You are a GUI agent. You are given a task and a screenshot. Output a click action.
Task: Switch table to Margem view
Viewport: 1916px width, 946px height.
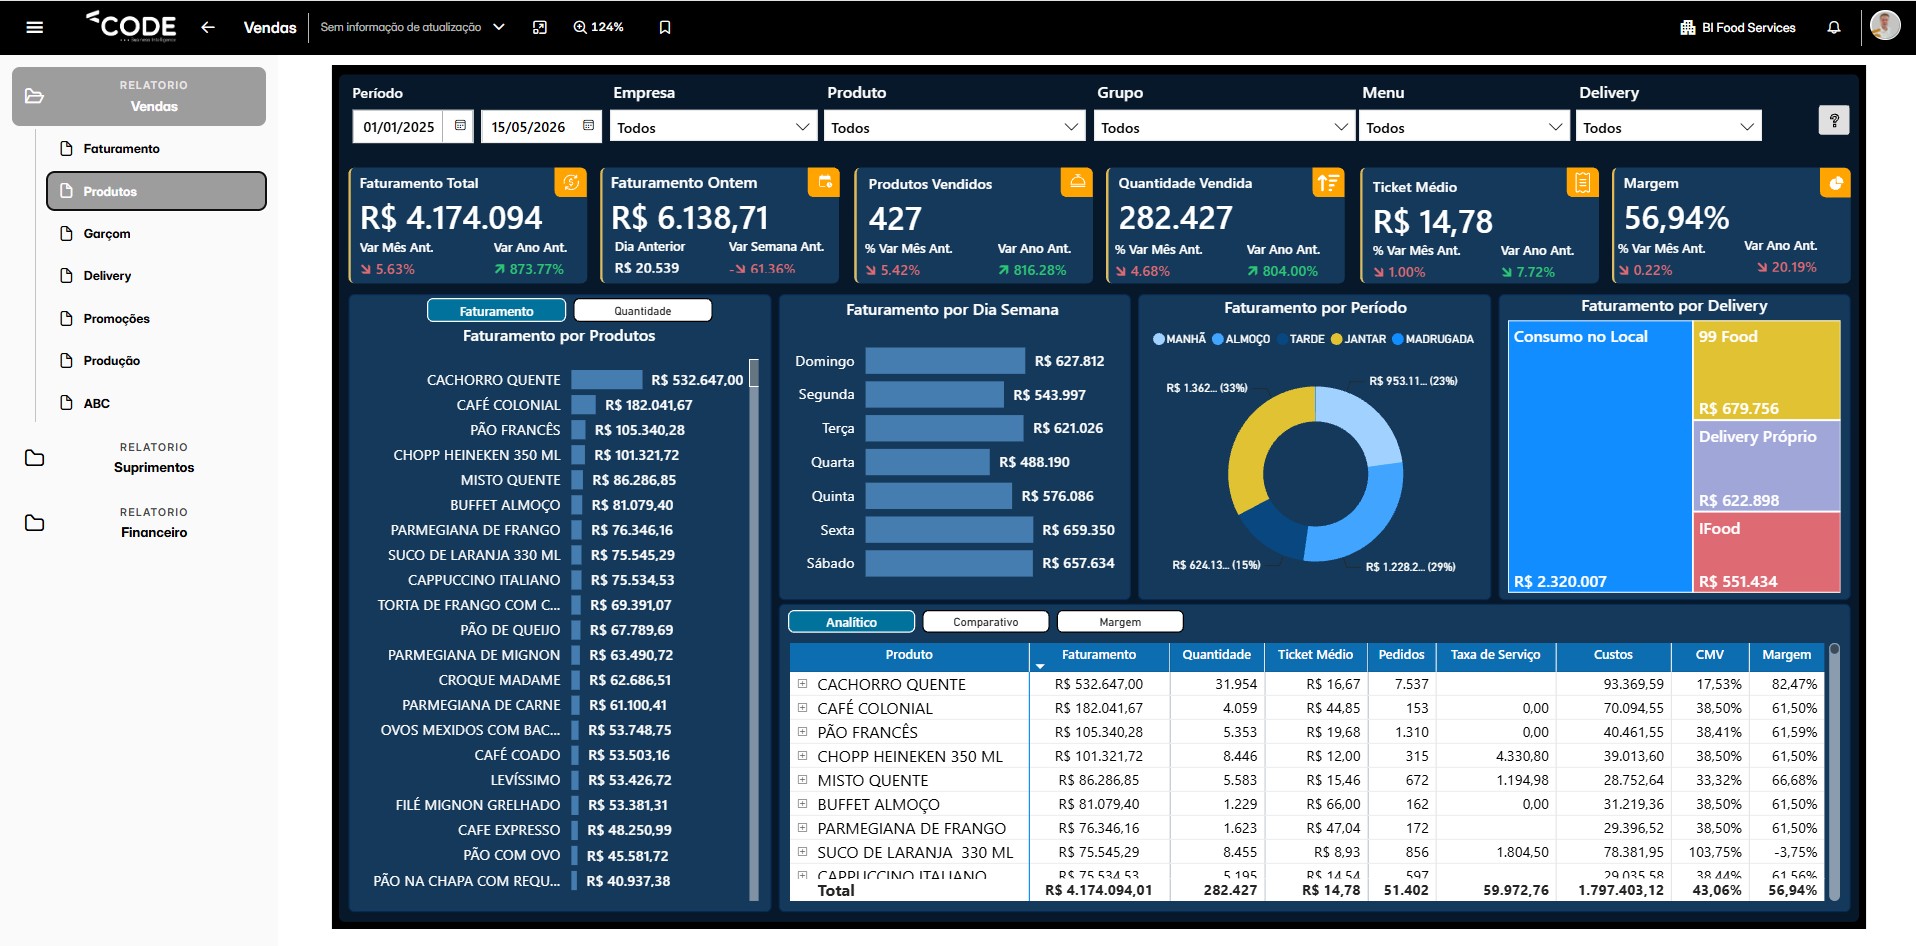coord(1120,622)
